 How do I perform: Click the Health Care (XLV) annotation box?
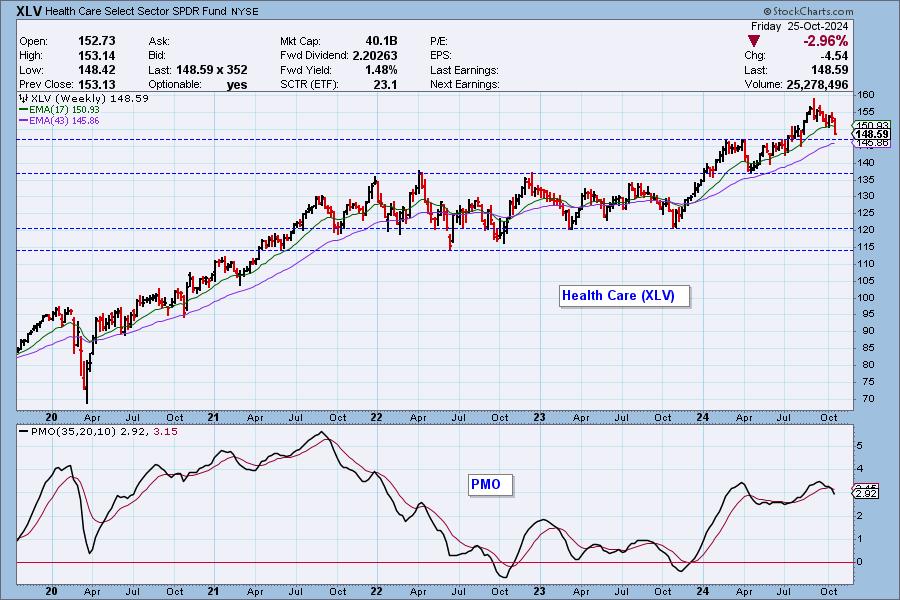(624, 296)
